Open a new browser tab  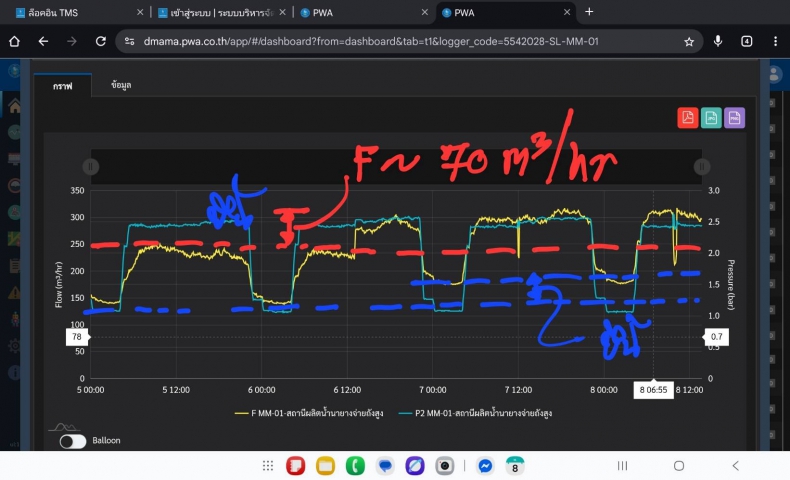589,12
